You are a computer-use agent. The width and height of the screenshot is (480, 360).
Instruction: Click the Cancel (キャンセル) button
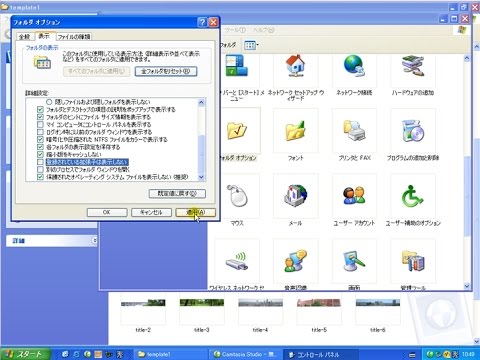click(151, 212)
